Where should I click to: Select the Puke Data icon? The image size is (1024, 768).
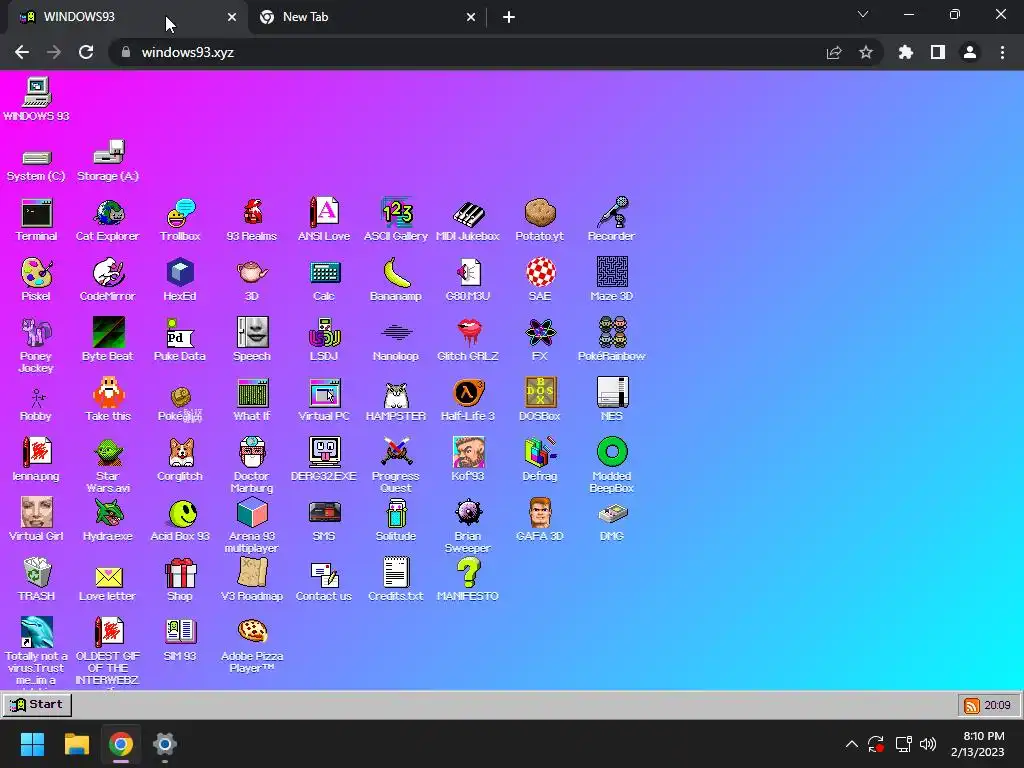pos(180,340)
